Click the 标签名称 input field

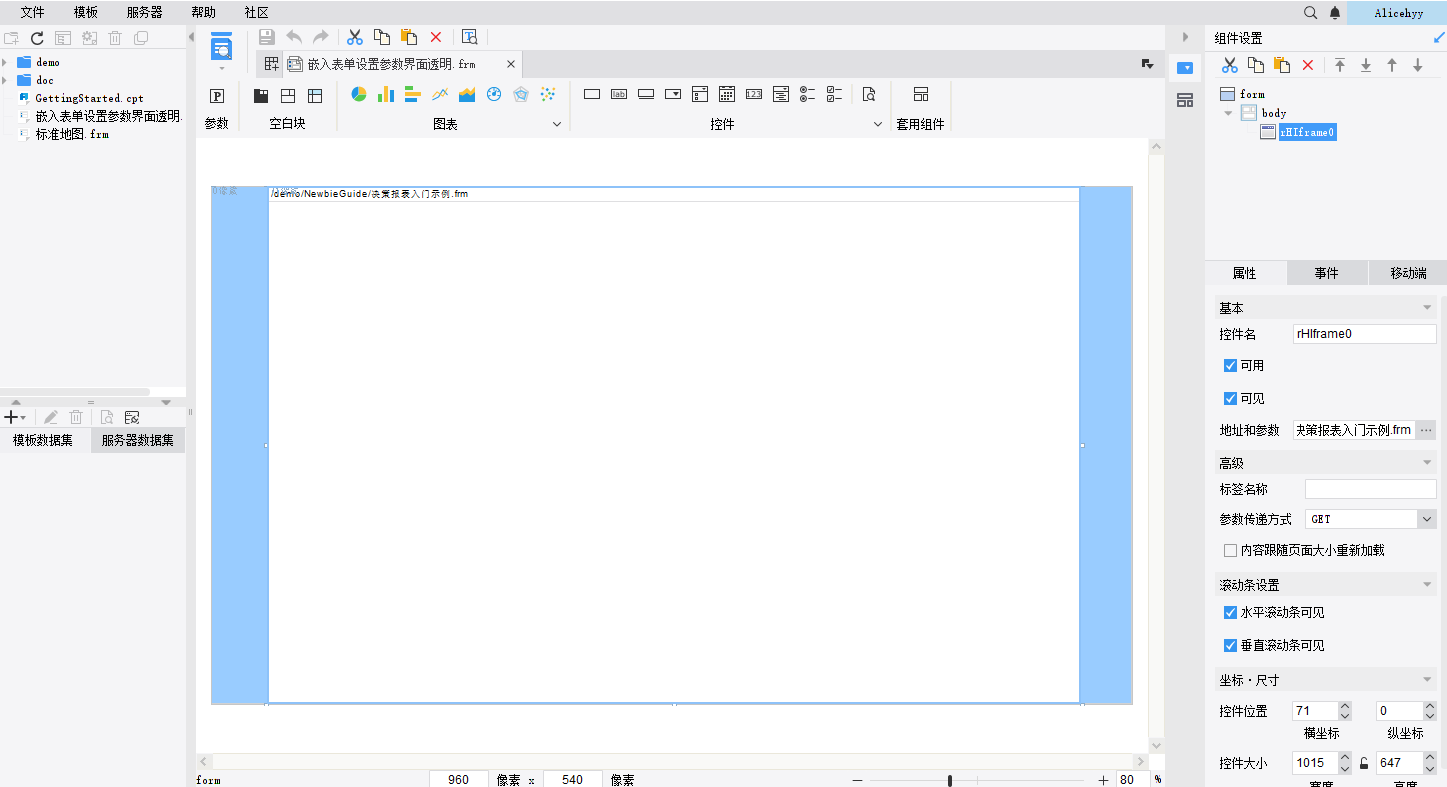[1370, 489]
